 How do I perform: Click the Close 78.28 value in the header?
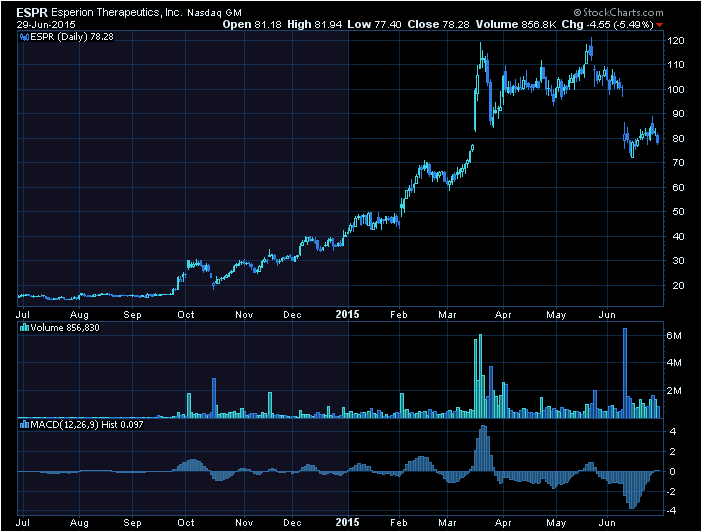[438, 25]
